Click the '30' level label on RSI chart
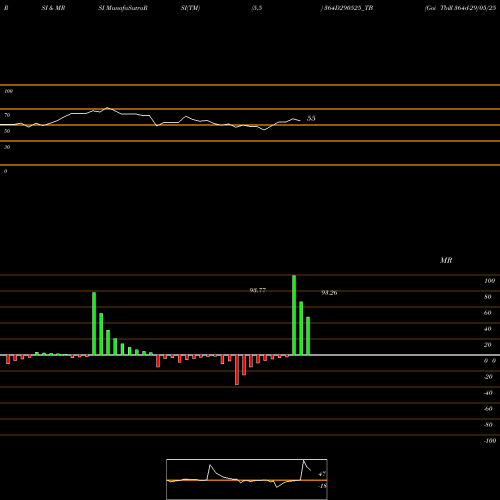This screenshot has height=500, width=500. click(x=7, y=147)
